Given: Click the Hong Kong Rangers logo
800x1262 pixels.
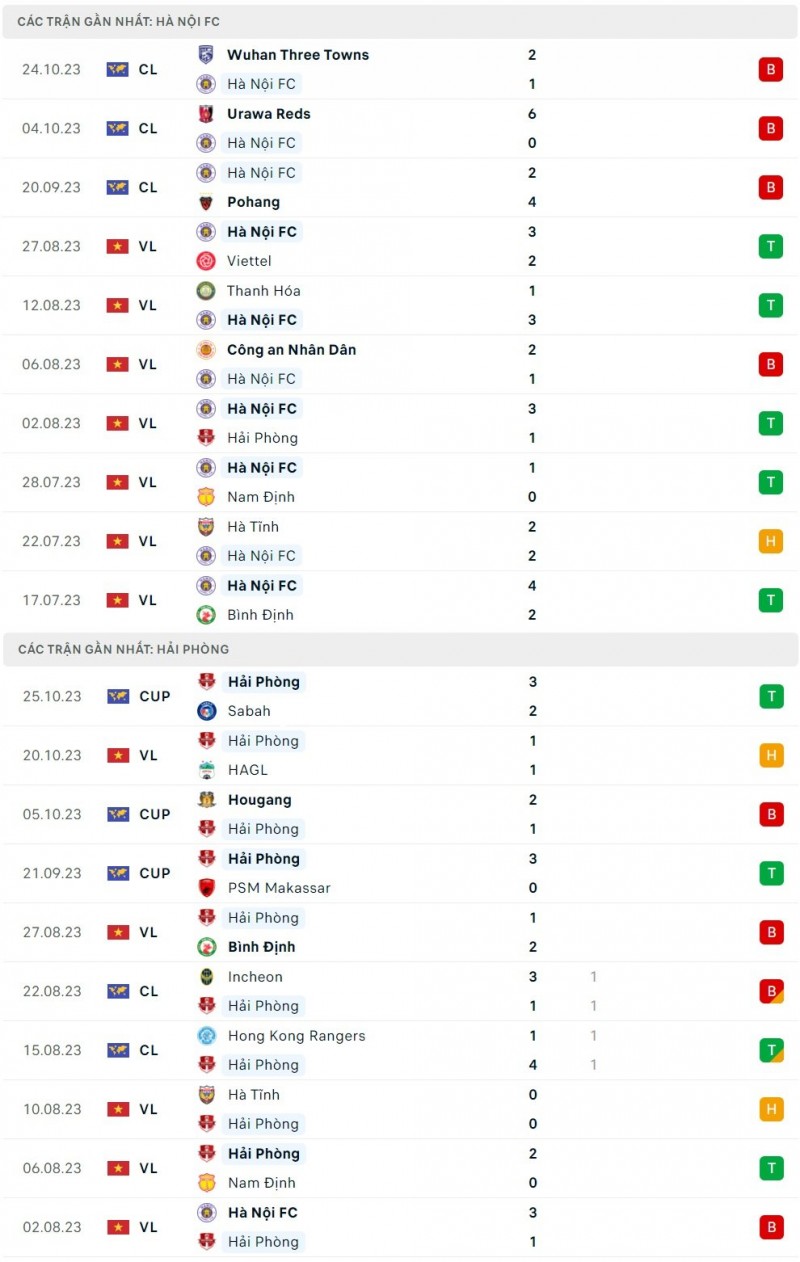Looking at the screenshot, I should tap(206, 1036).
